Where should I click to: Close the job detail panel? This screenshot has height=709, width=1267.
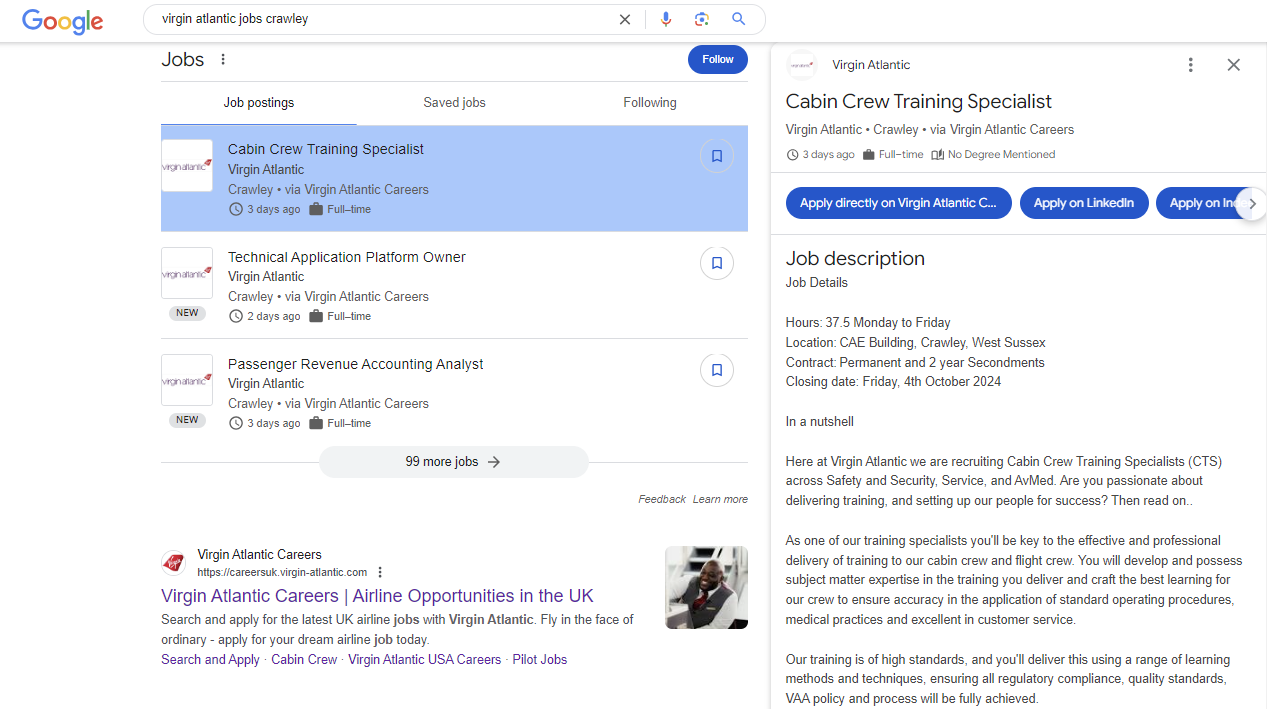tap(1233, 65)
